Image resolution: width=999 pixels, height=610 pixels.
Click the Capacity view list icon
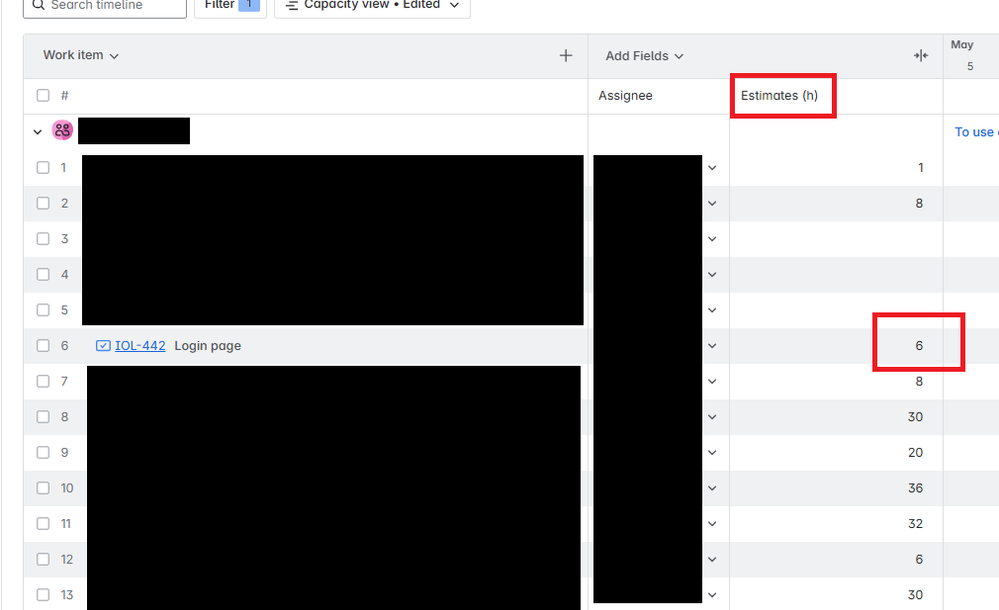pyautogui.click(x=292, y=5)
